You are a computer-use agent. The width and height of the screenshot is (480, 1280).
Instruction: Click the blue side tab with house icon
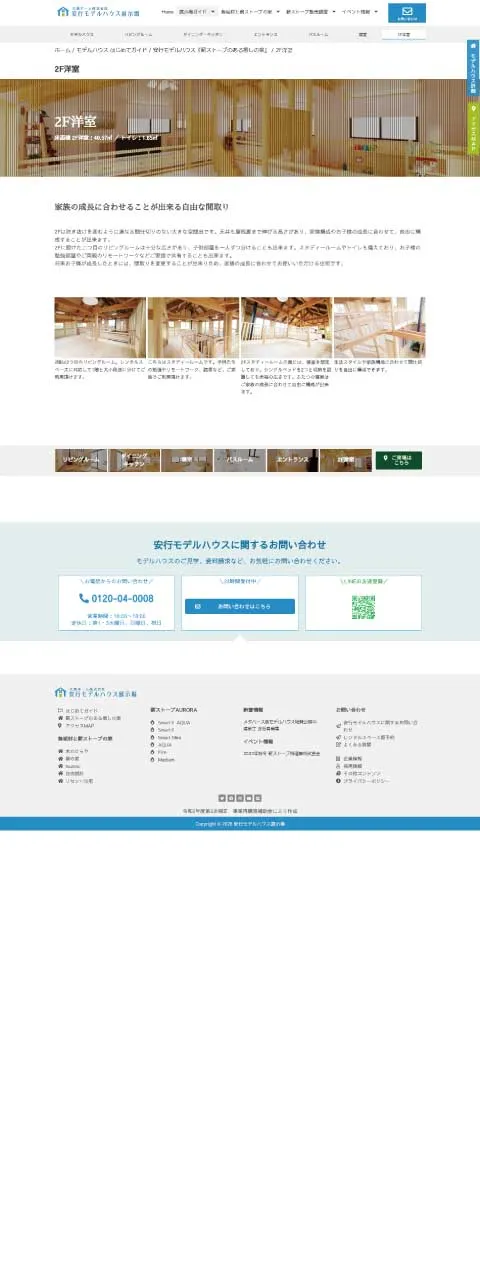pyautogui.click(x=473, y=67)
